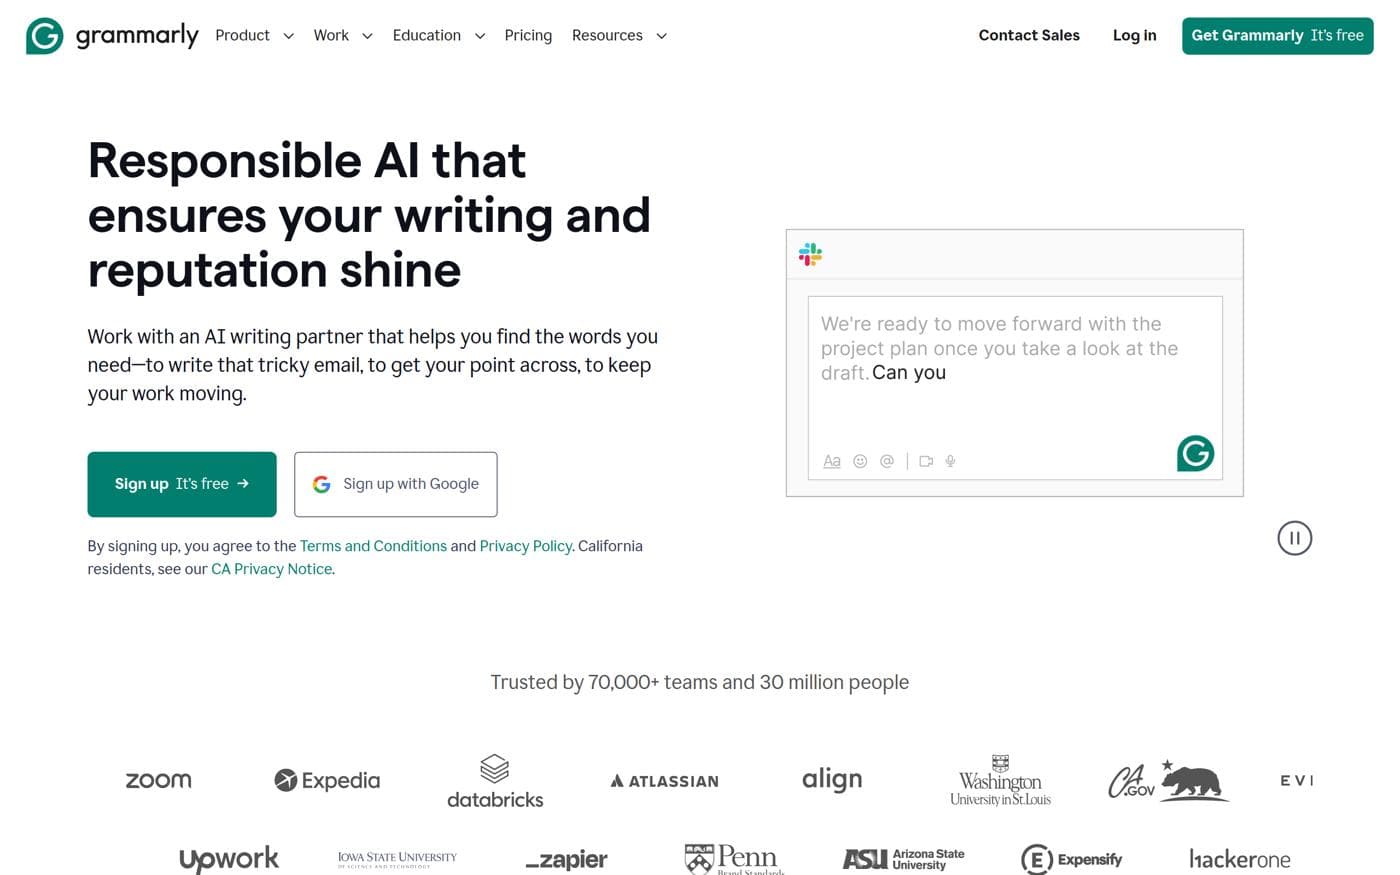Click the video recording icon

click(x=926, y=461)
